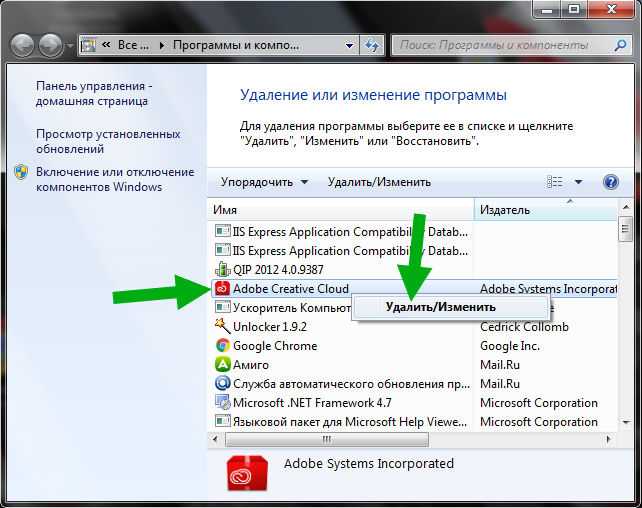This screenshot has height=508, width=642.
Task: Click the shield icon beside Windows components link
Action: [x=21, y=172]
